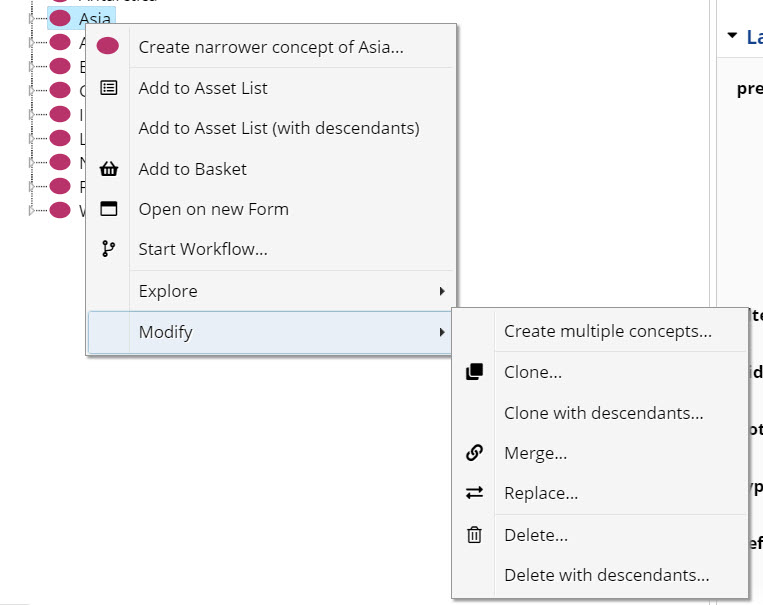Click the Clone duplicate icon in submenu

pos(474,372)
